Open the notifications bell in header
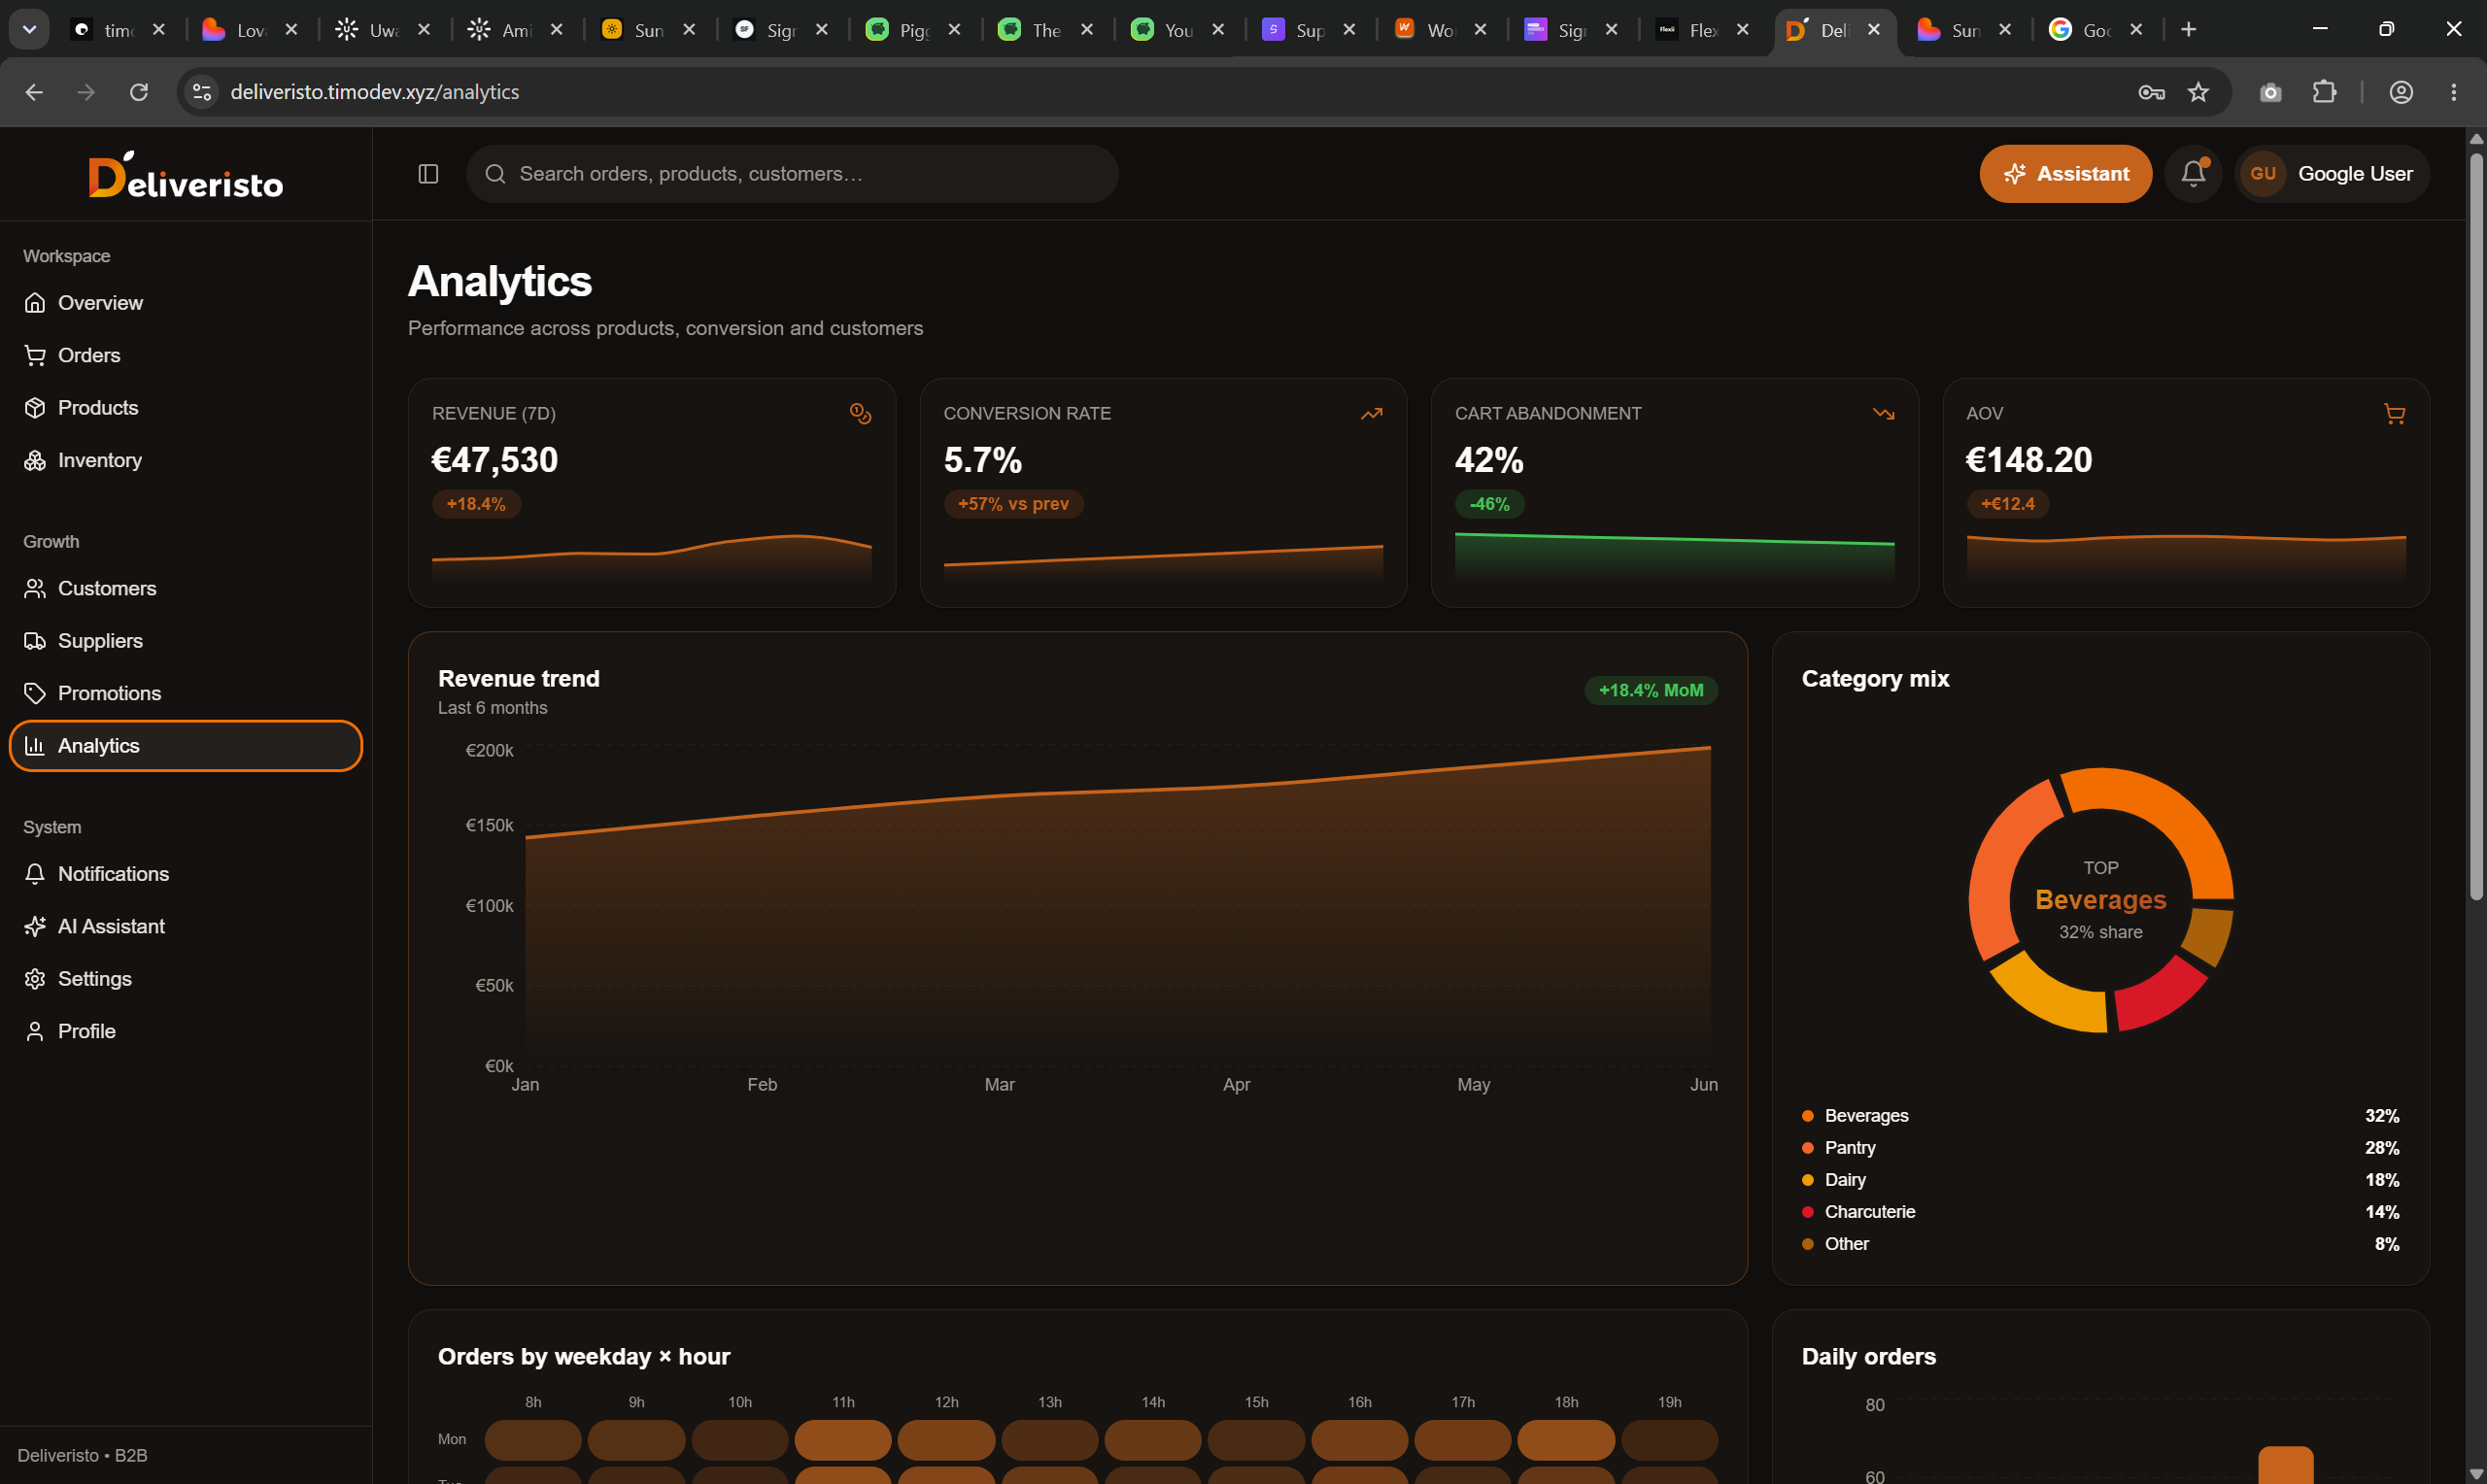2487x1484 pixels. click(2193, 174)
